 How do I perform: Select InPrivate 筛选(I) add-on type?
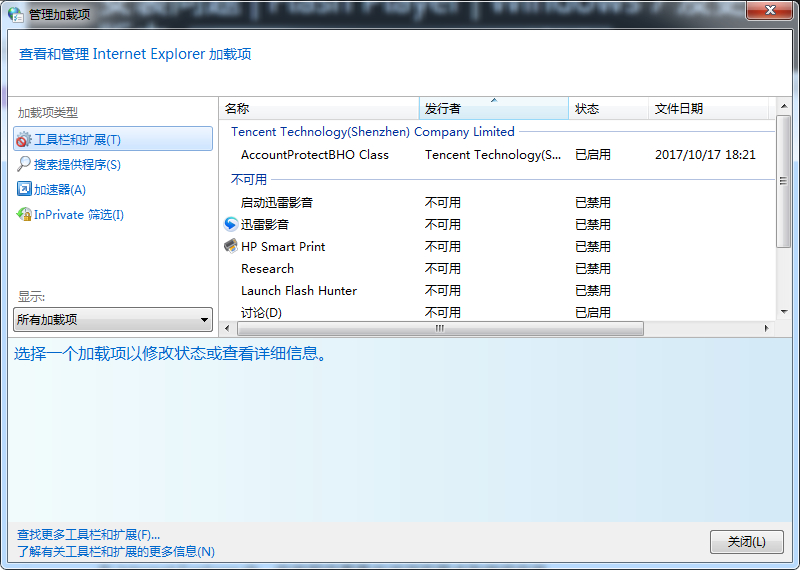pyautogui.click(x=79, y=214)
